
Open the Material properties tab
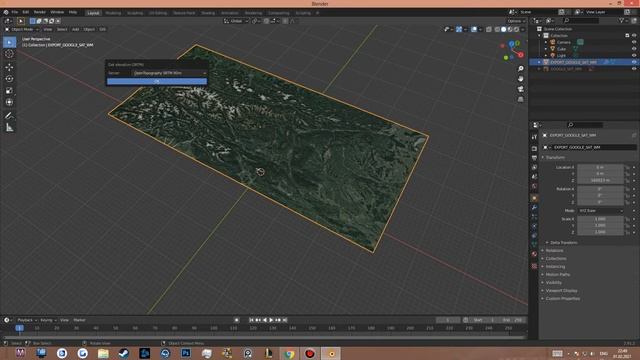coord(534,254)
